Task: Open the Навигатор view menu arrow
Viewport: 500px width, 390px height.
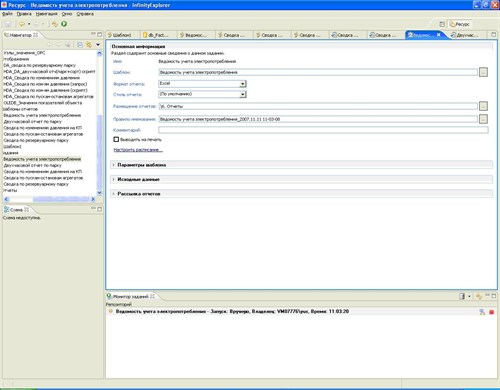Action: [x=98, y=45]
